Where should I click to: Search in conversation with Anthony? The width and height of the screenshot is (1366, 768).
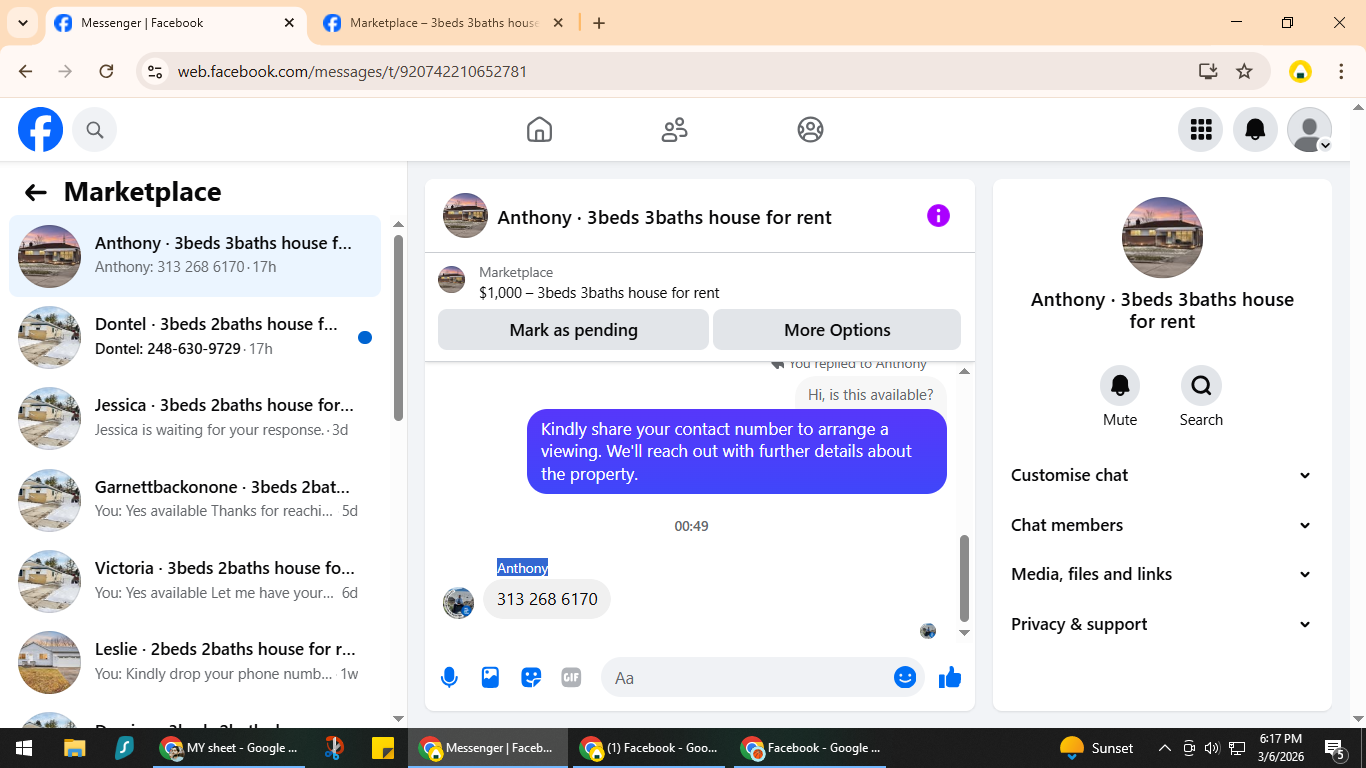point(1201,385)
